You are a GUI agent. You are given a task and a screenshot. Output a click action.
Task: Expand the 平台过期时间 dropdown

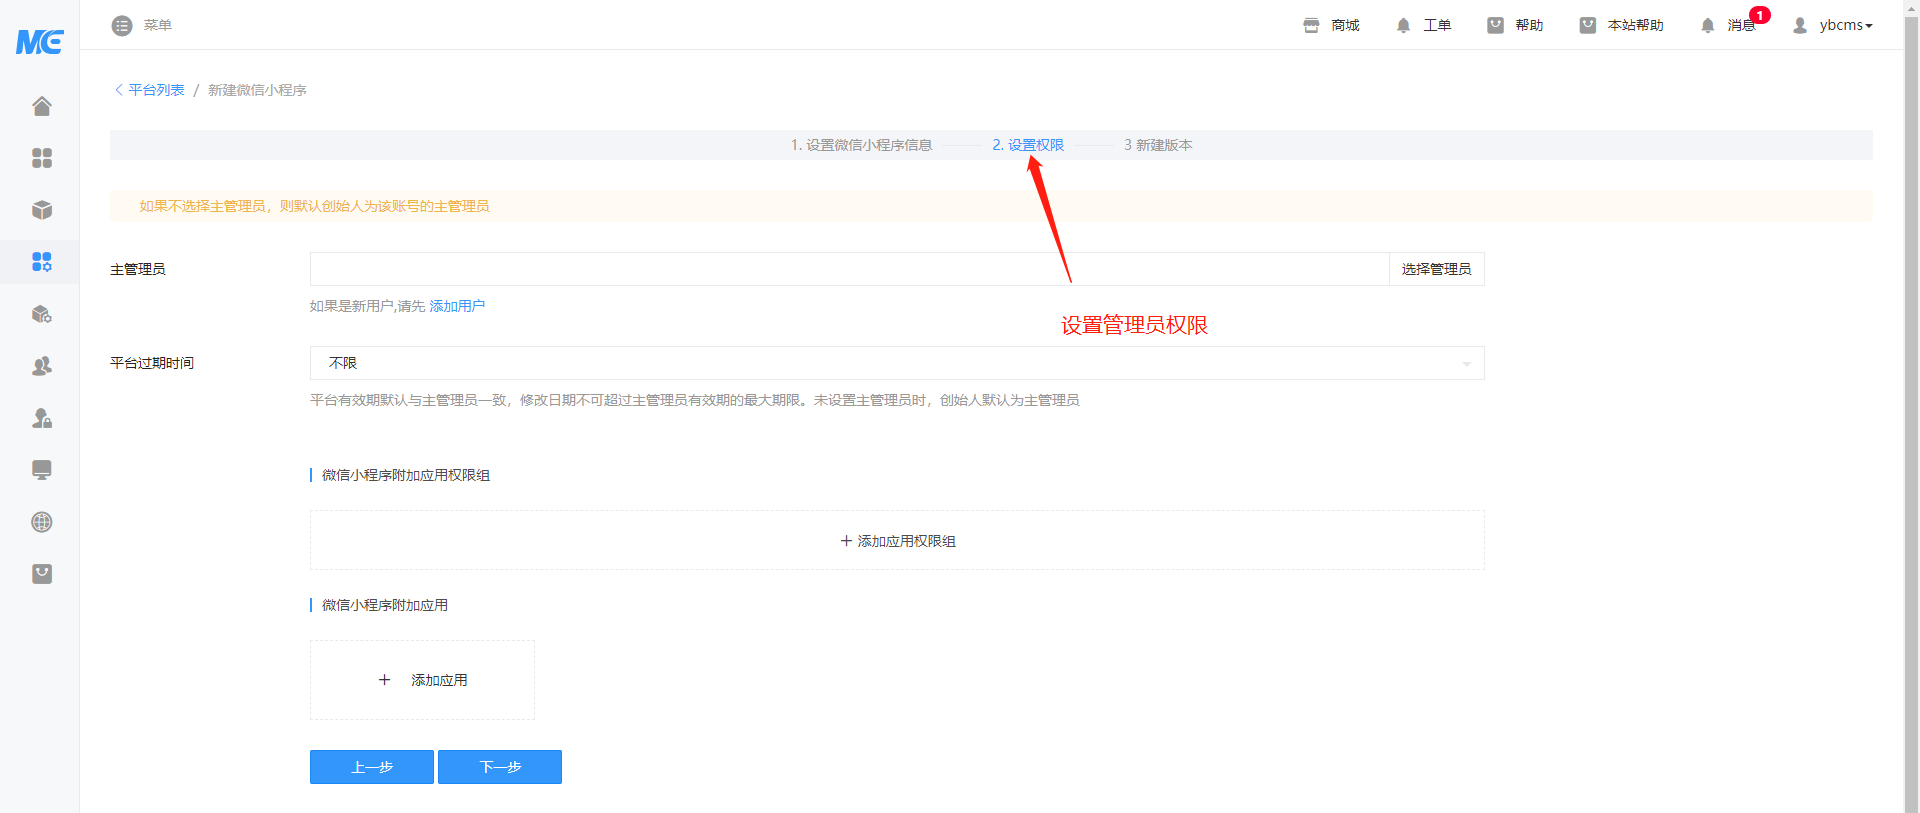point(896,363)
